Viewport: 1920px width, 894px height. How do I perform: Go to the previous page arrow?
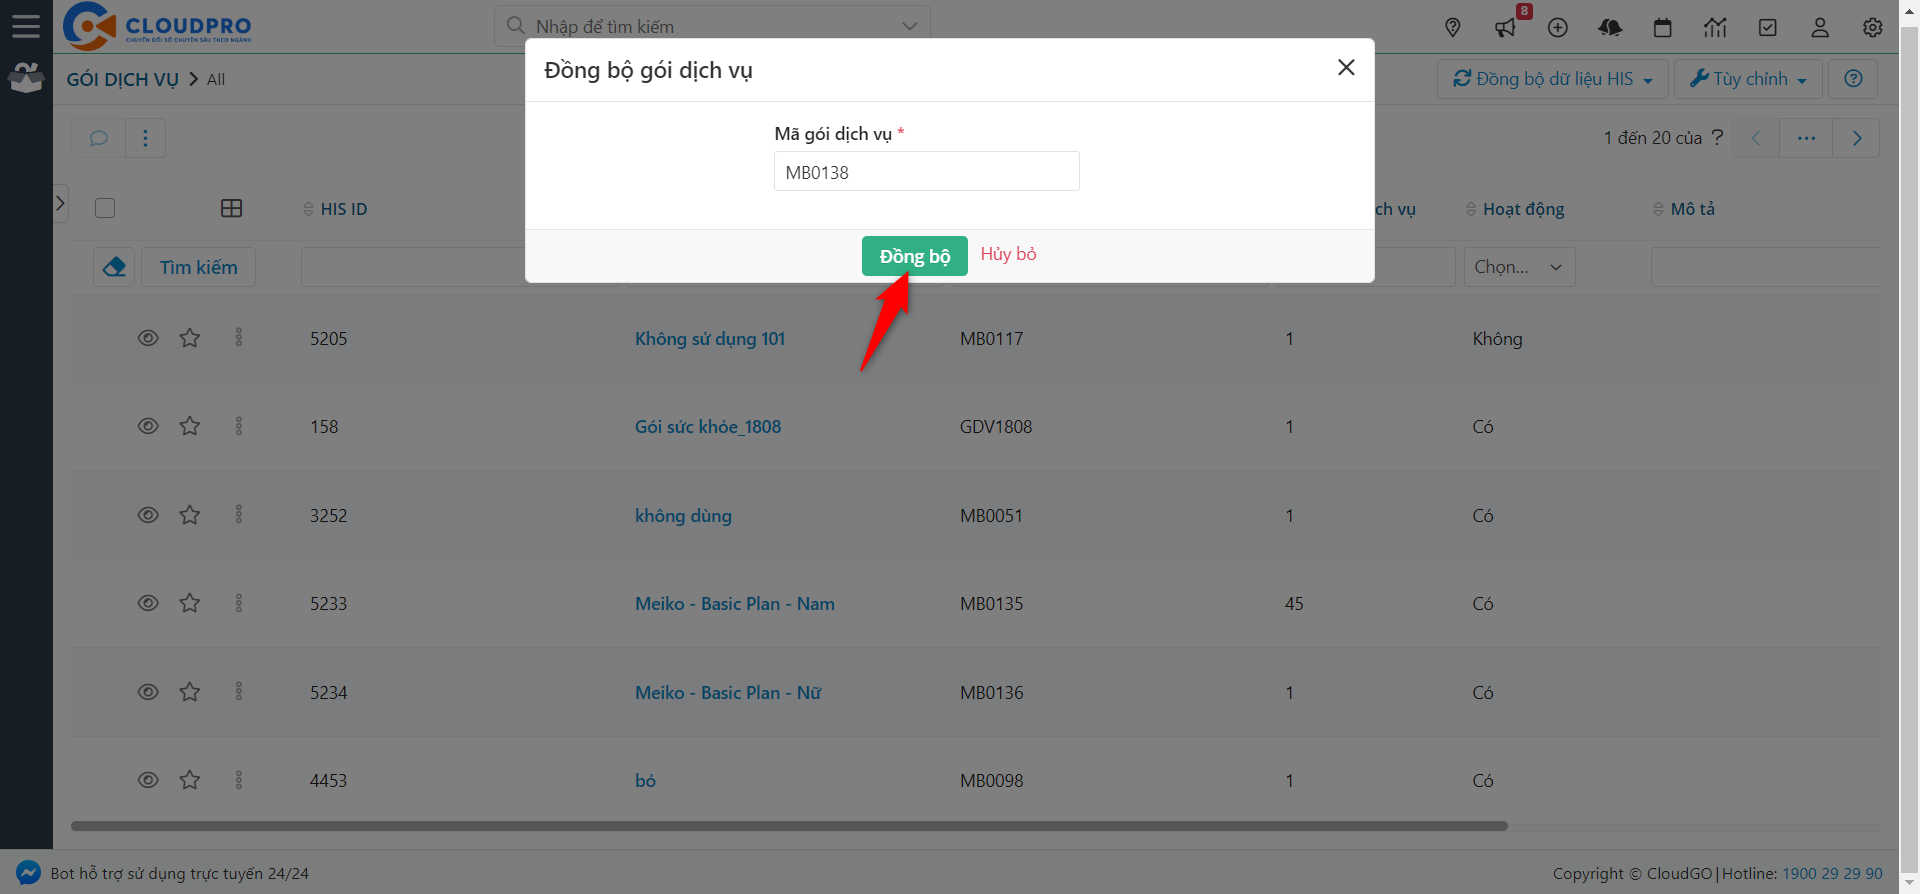tap(1756, 138)
